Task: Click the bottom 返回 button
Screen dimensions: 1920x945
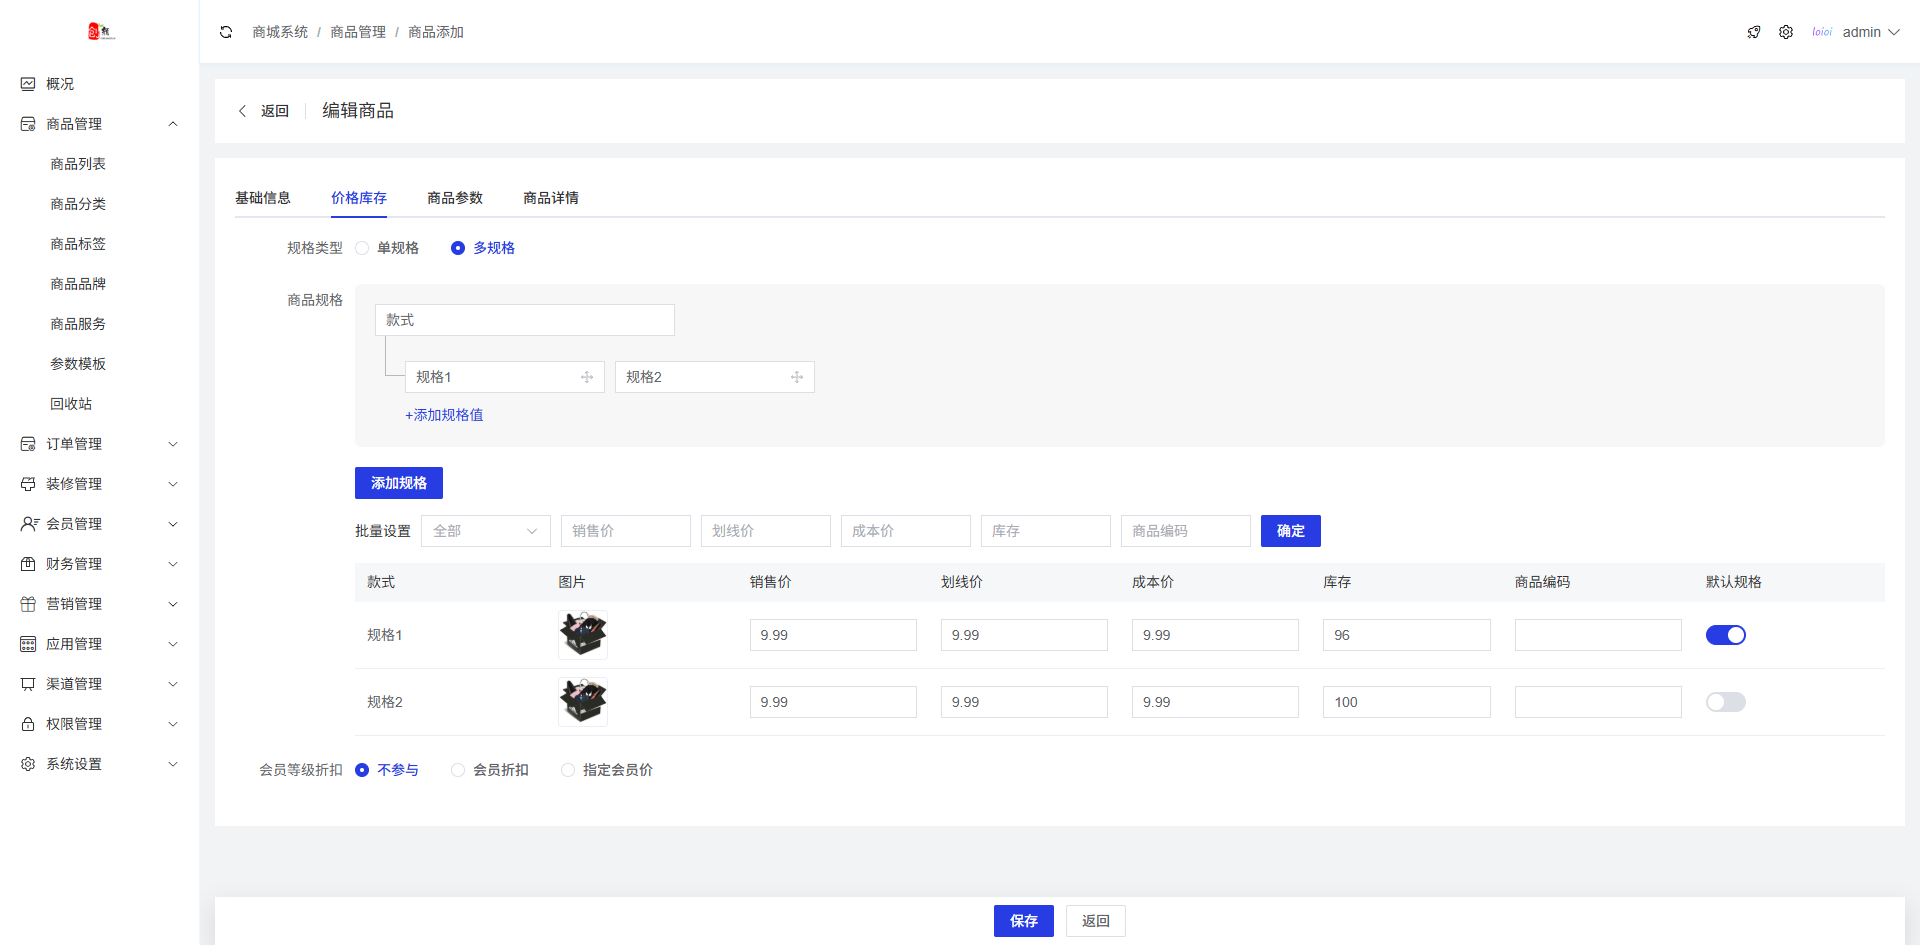Action: pos(1096,921)
